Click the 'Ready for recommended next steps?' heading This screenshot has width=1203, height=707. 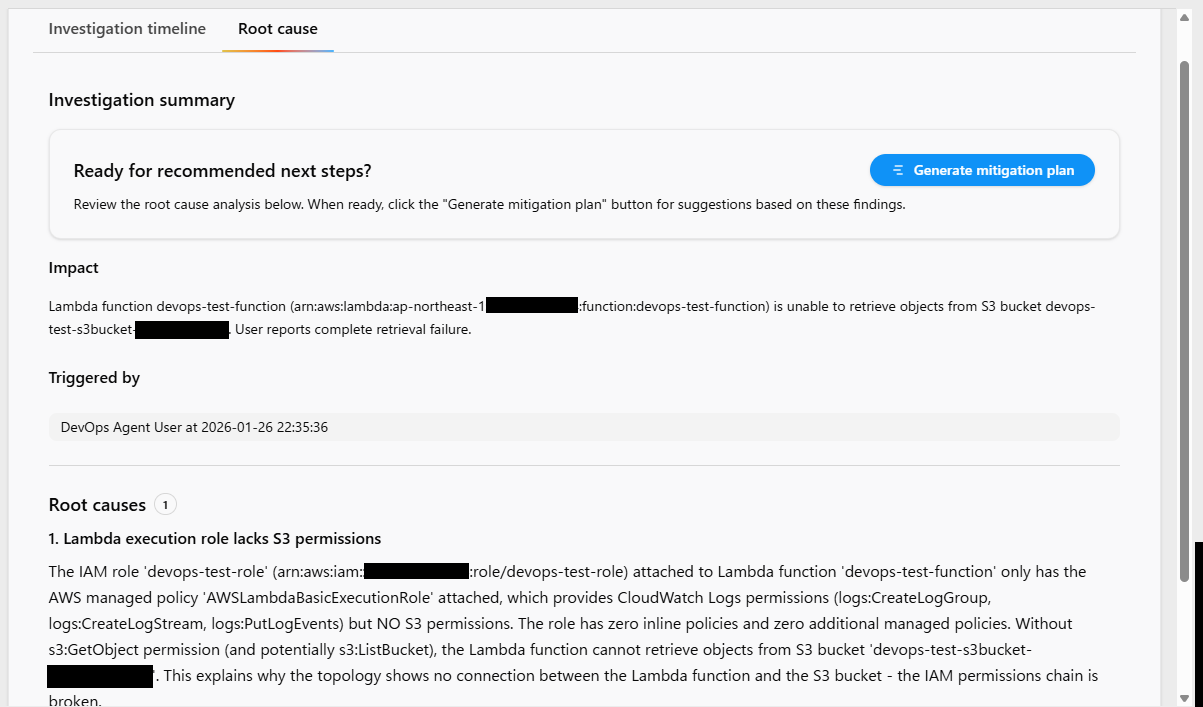[x=222, y=171]
